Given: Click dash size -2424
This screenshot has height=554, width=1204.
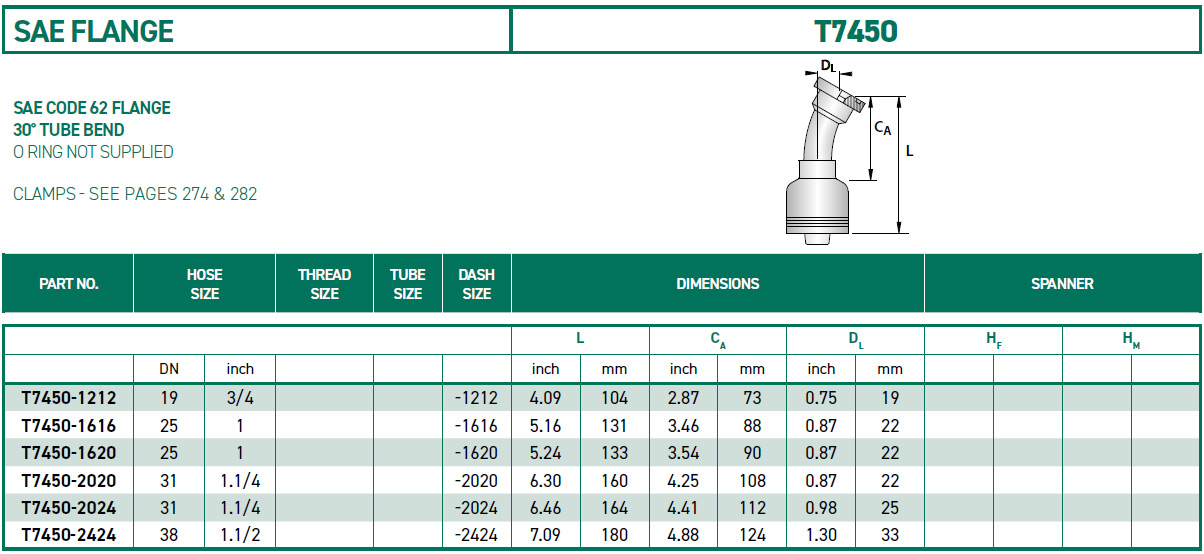Looking at the screenshot, I should 475,535.
